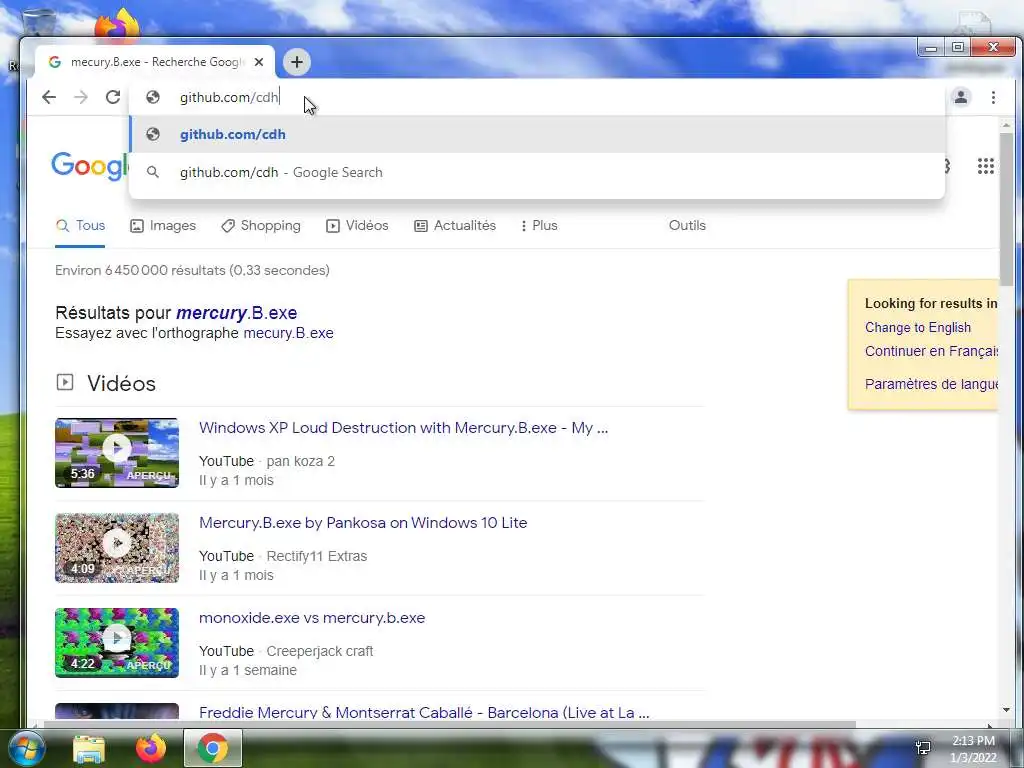The image size is (1024, 768).
Task: Open Freddie Mercury & Montserrat Caballé link
Action: (x=424, y=712)
